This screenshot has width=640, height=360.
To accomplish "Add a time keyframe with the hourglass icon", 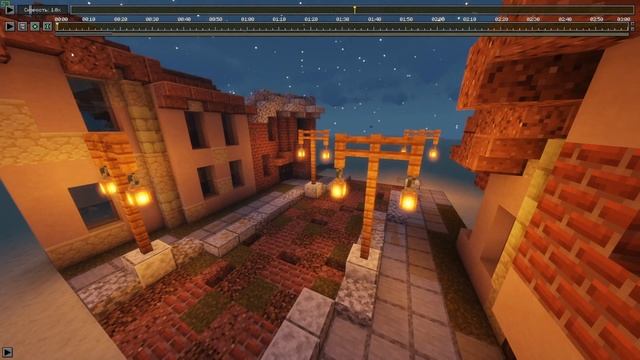I will 47,27.
